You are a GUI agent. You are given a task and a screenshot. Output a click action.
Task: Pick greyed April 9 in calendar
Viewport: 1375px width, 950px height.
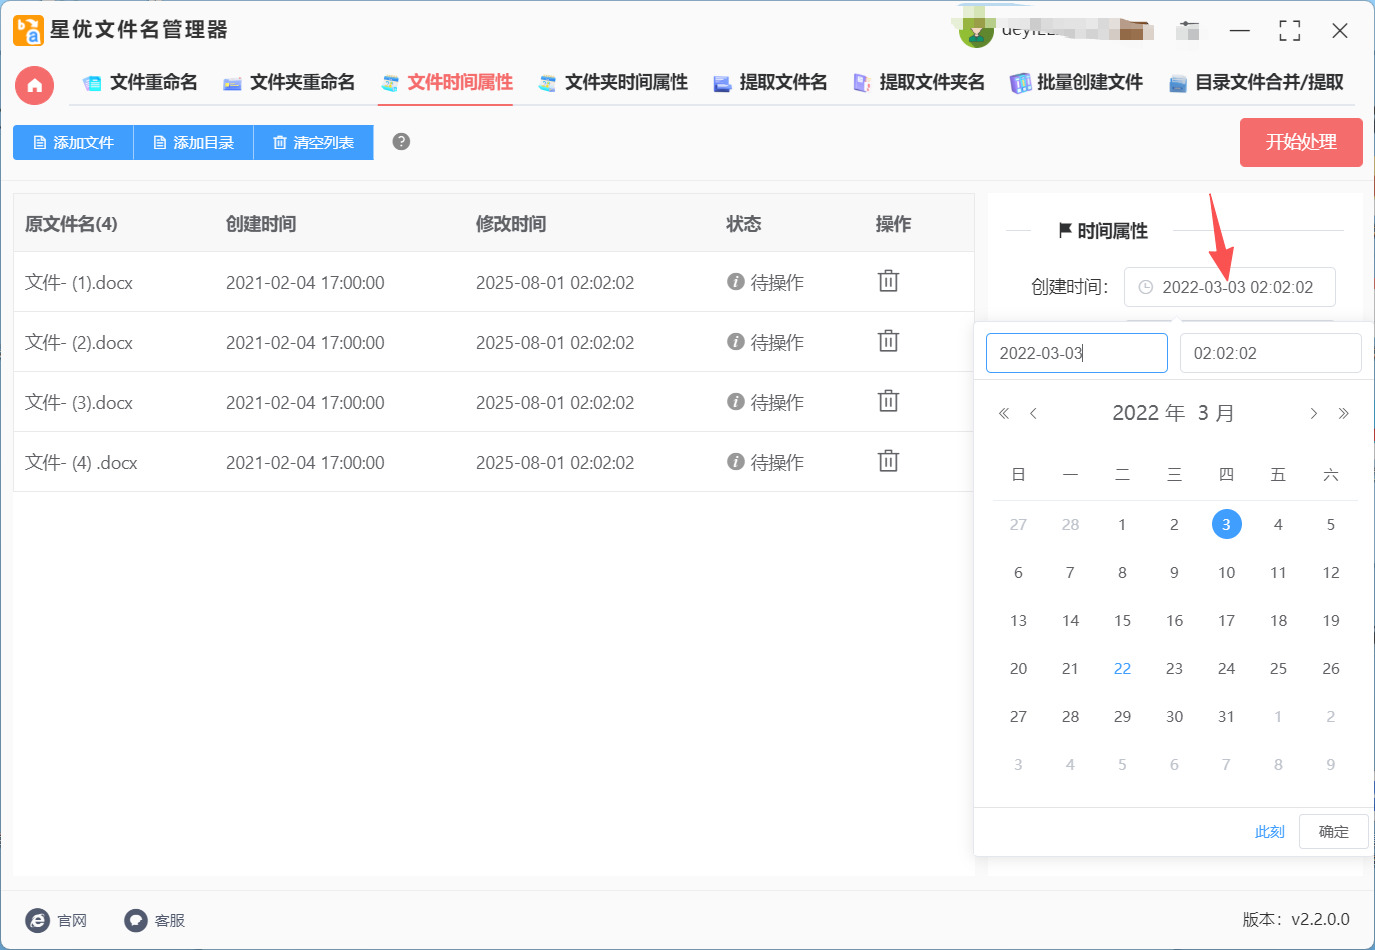(1331, 764)
